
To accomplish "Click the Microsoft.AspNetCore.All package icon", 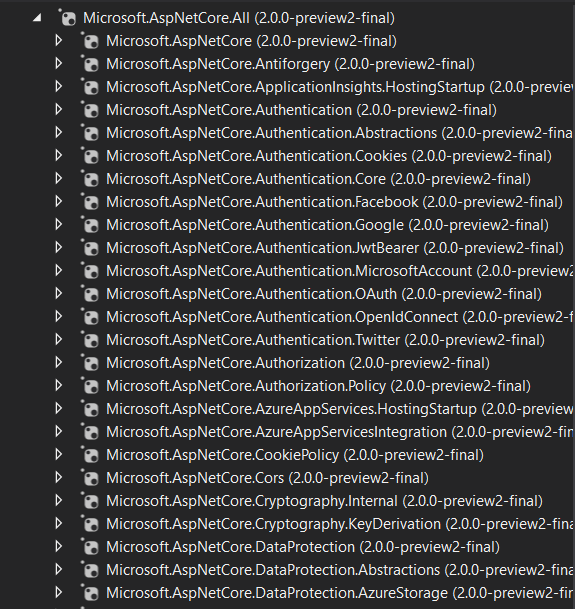I will [68, 18].
